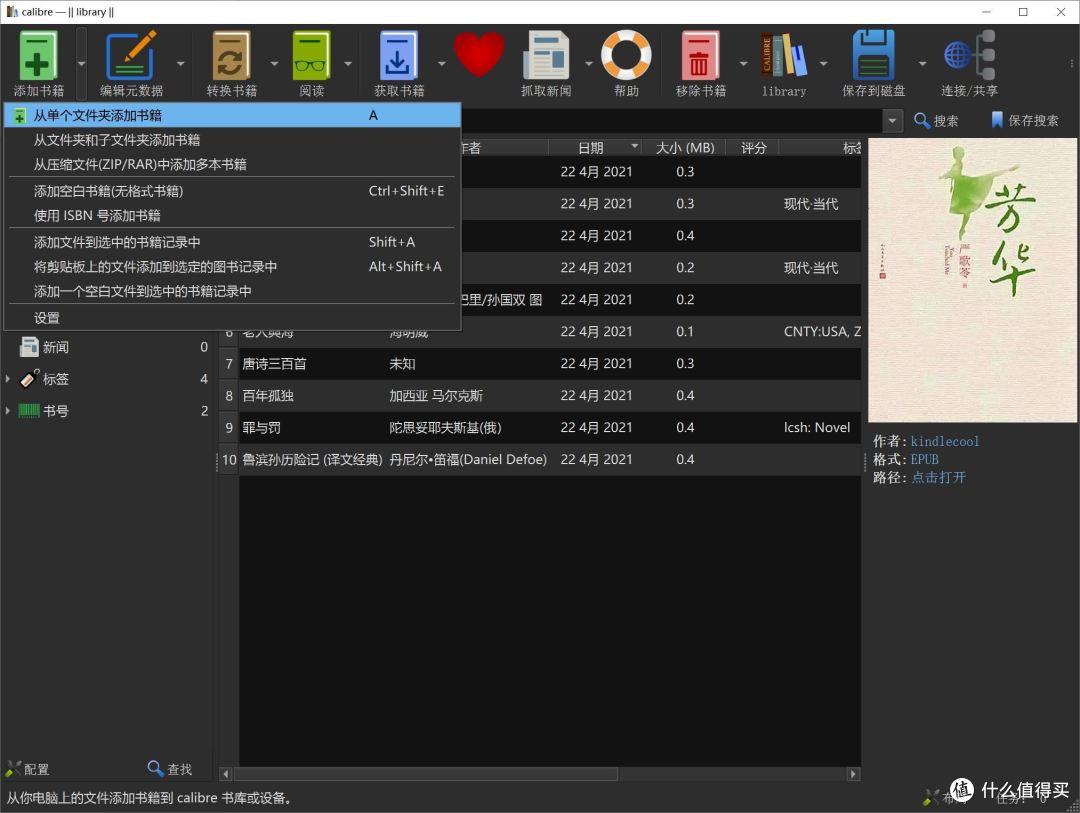
Task: Click the 芳华 book cover thumbnail
Action: pyautogui.click(x=972, y=280)
